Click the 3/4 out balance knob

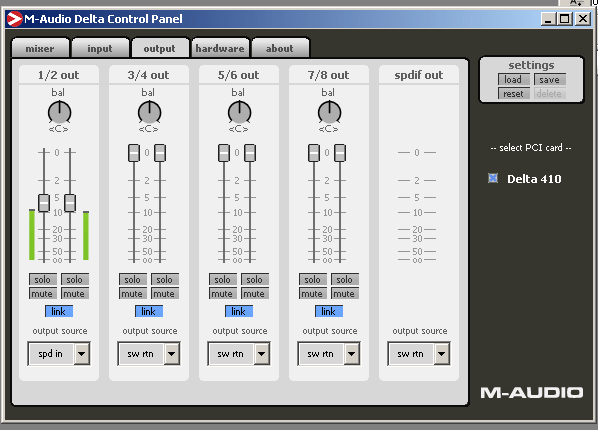point(150,113)
